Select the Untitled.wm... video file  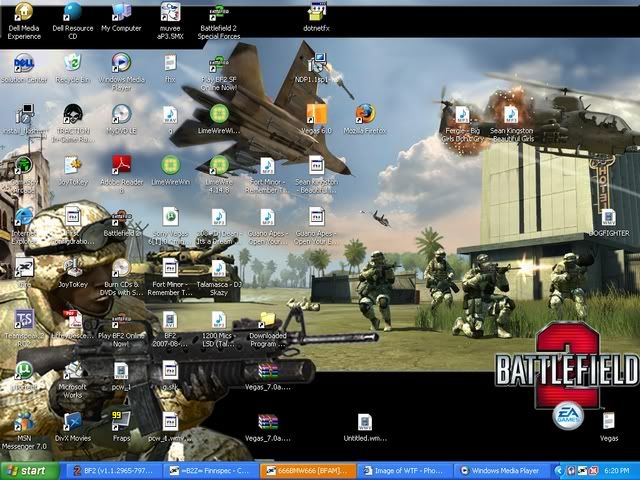click(x=365, y=427)
